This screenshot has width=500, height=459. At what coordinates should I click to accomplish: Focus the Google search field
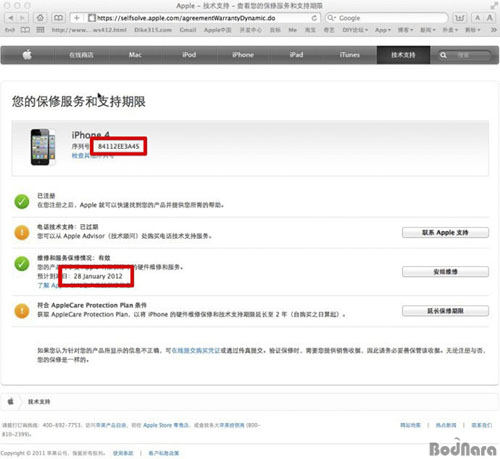pos(387,18)
